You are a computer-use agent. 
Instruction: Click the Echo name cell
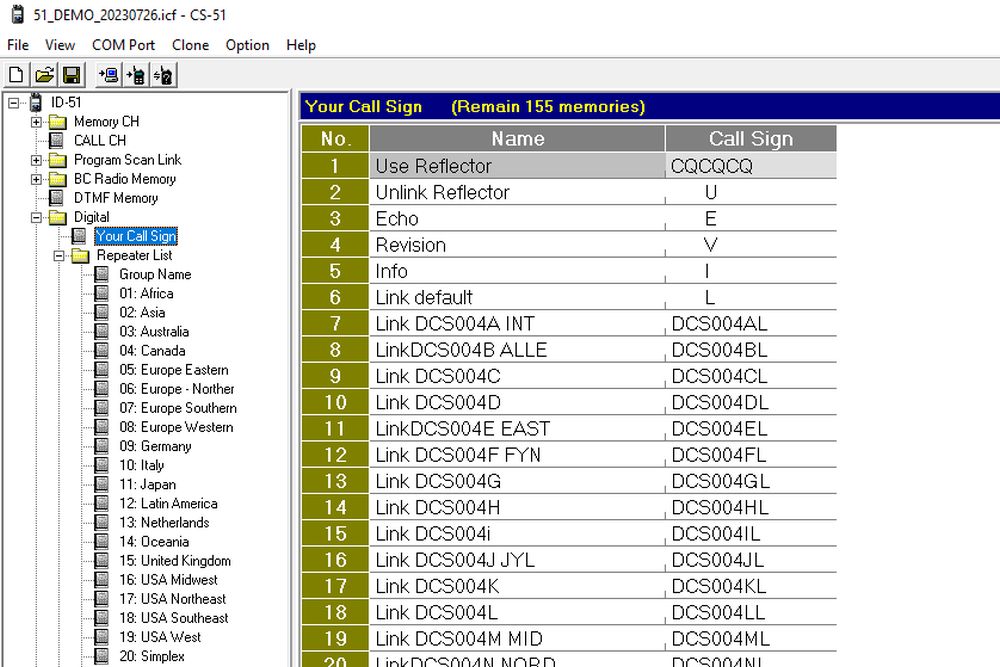(517, 219)
